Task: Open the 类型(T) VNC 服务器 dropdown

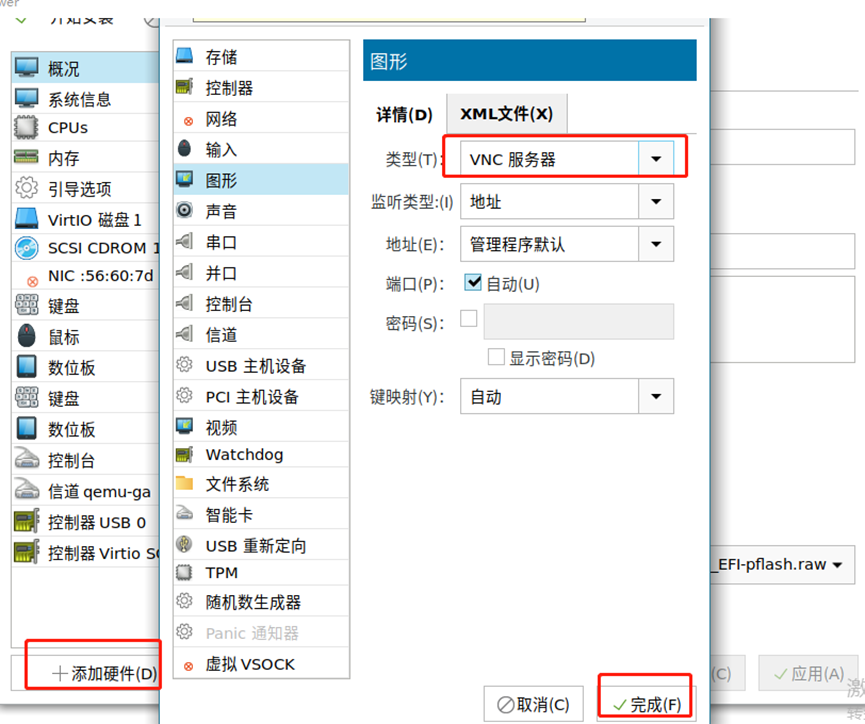Action: [567, 159]
